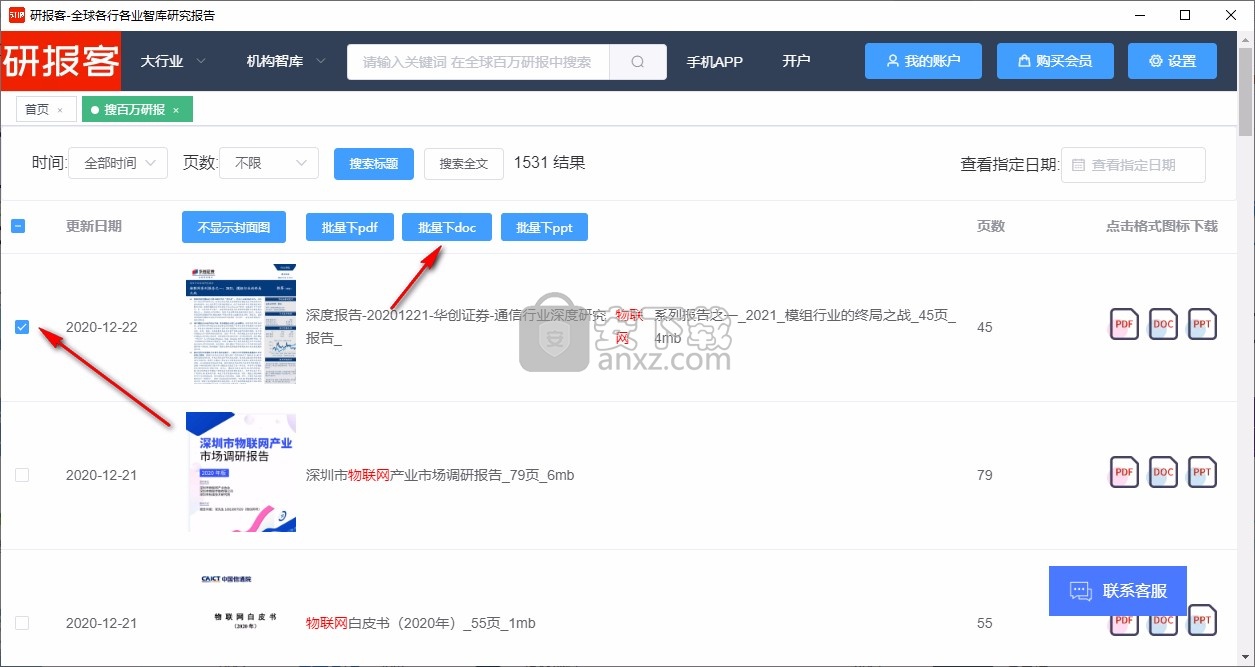
Task: Expand the 大行业 menu
Action: point(173,61)
